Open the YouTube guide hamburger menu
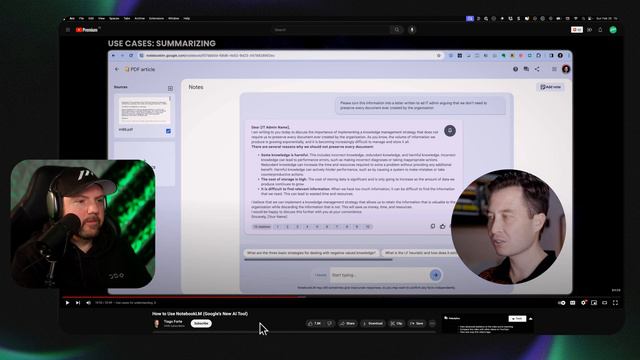The image size is (640, 360). point(68,30)
